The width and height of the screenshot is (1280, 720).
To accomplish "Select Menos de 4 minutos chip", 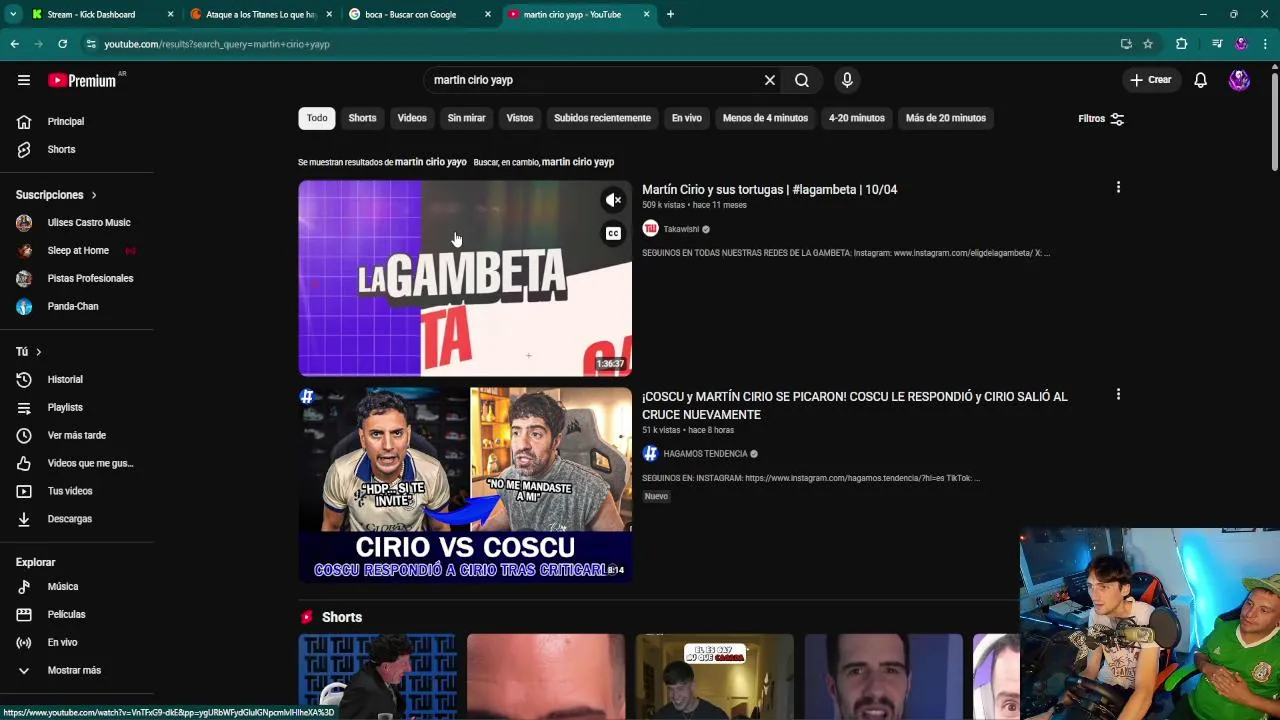I will [x=765, y=118].
